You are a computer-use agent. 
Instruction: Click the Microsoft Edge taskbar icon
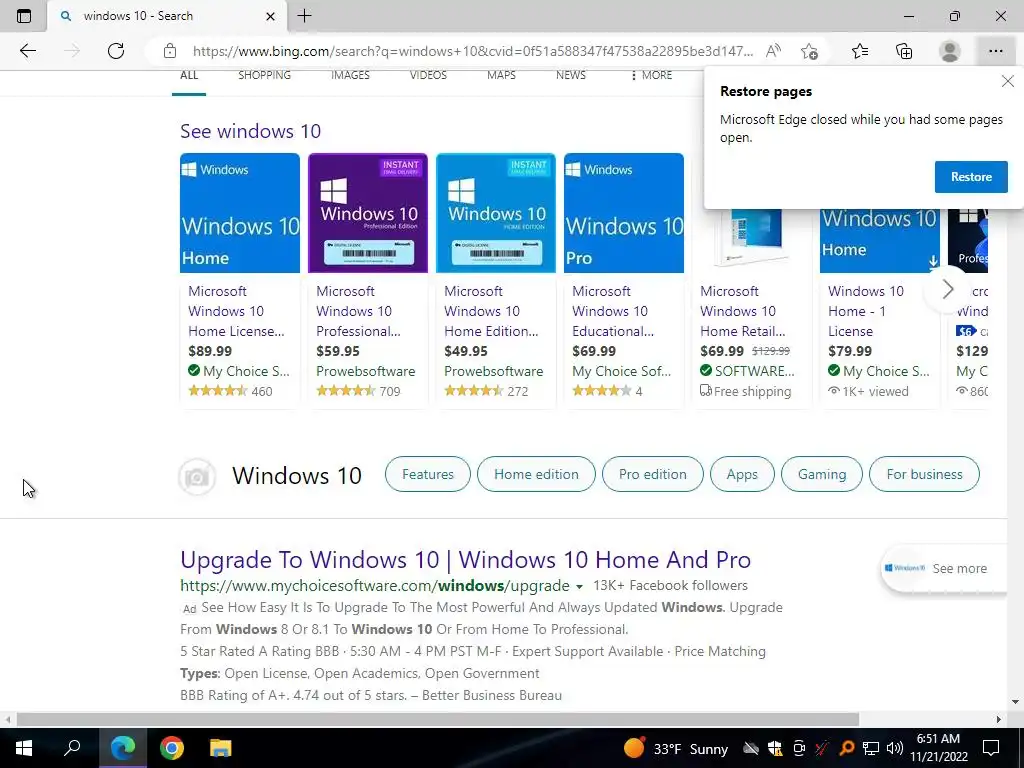click(x=123, y=748)
